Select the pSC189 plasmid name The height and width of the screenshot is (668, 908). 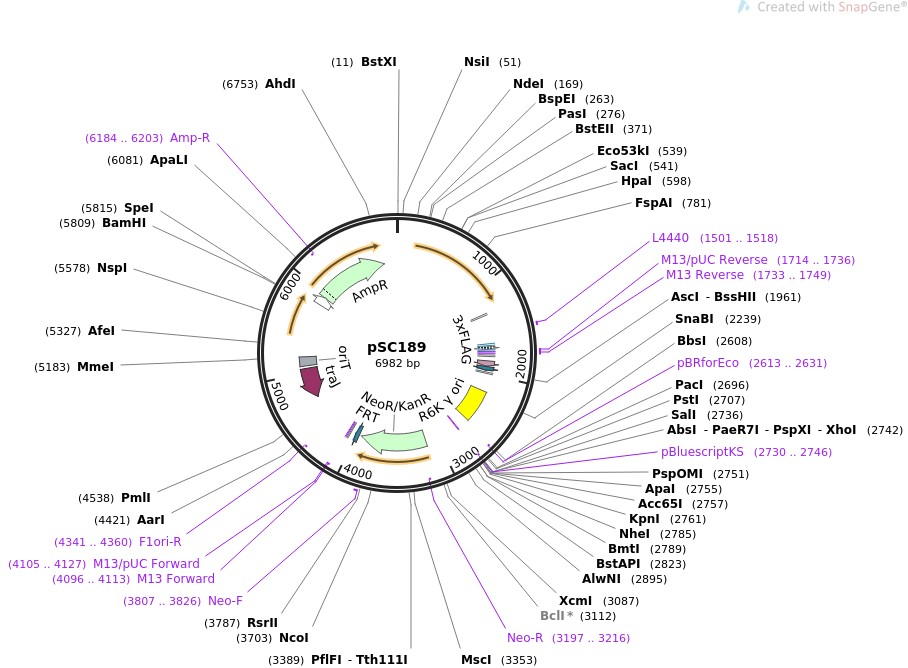(397, 346)
